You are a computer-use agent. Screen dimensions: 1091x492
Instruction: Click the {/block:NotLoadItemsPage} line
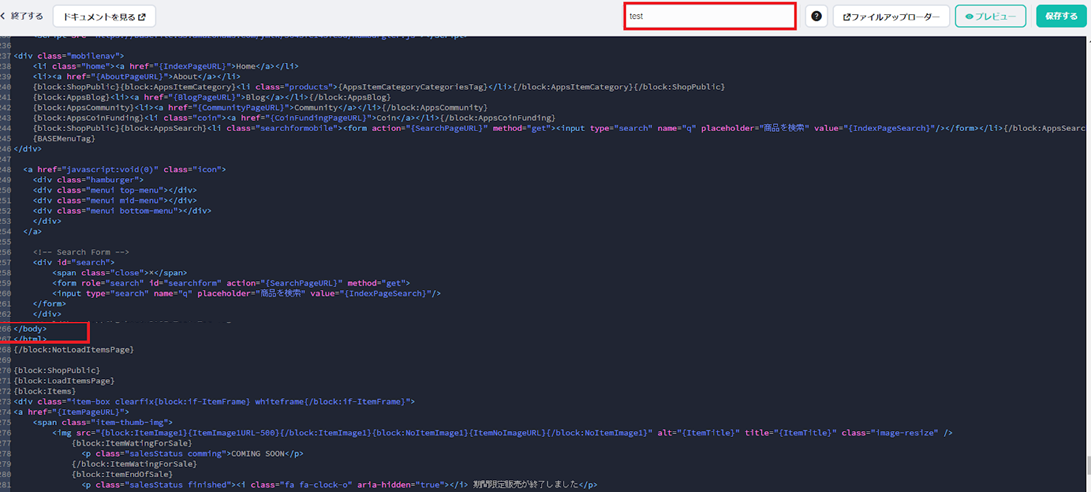pyautogui.click(x=74, y=349)
